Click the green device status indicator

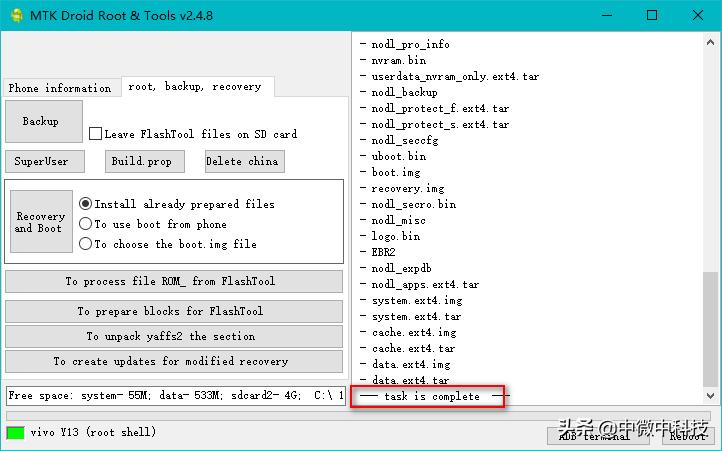[x=15, y=433]
